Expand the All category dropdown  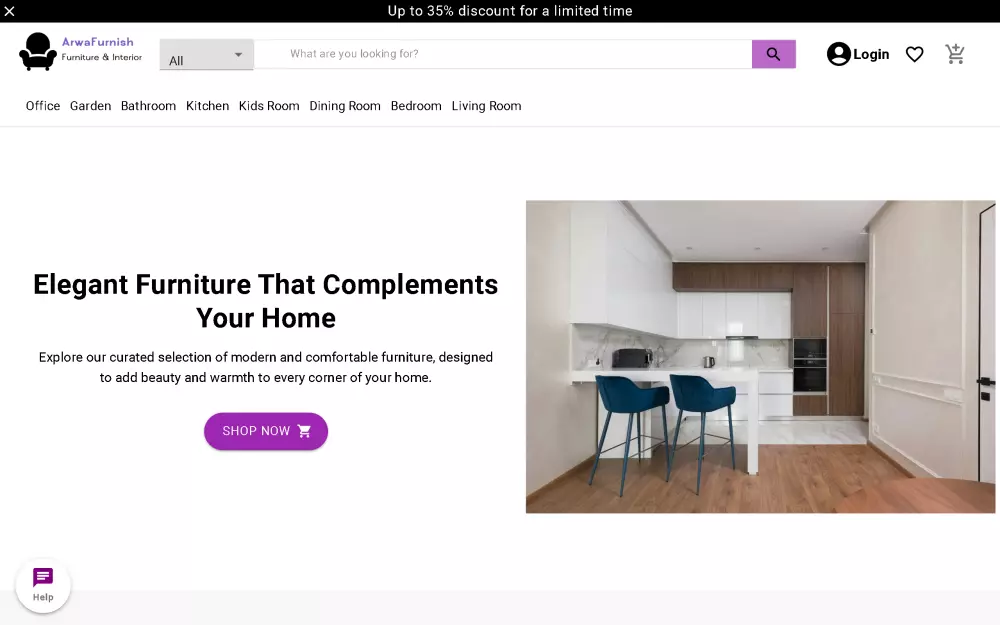pyautogui.click(x=206, y=55)
